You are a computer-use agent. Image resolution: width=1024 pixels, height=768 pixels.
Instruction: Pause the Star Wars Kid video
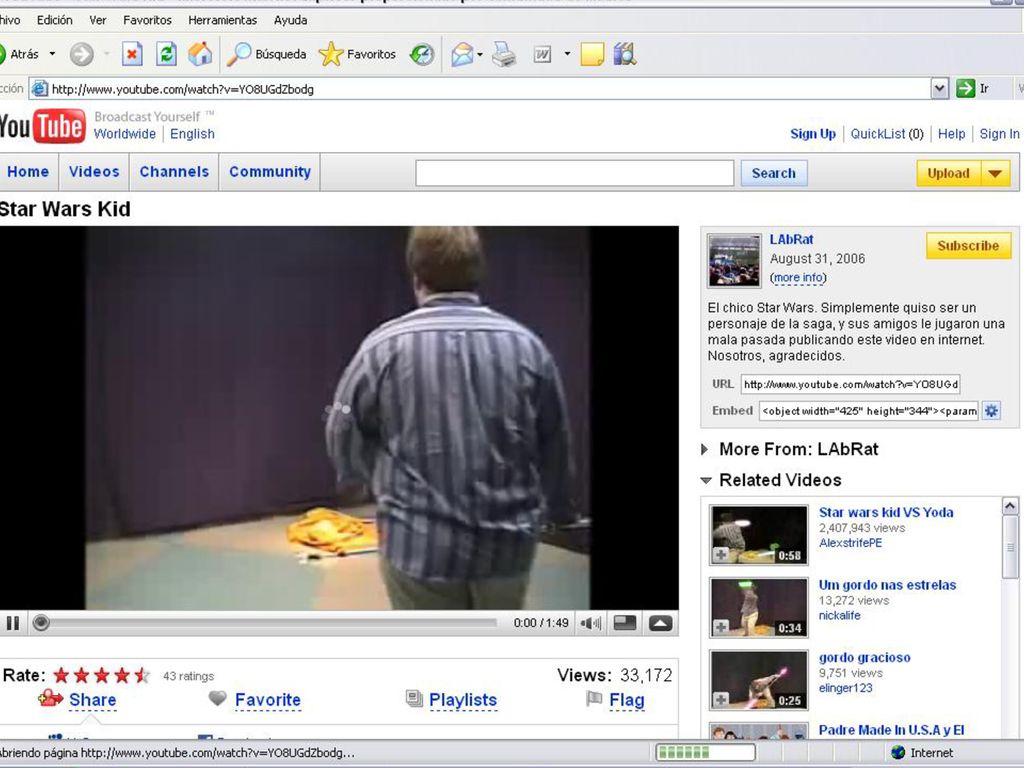point(12,623)
